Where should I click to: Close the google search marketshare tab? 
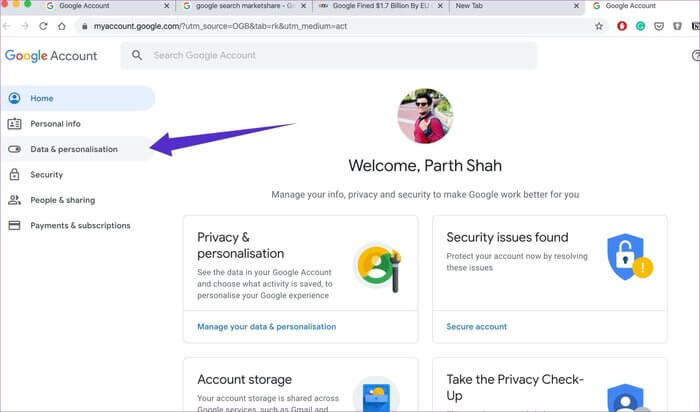point(303,6)
